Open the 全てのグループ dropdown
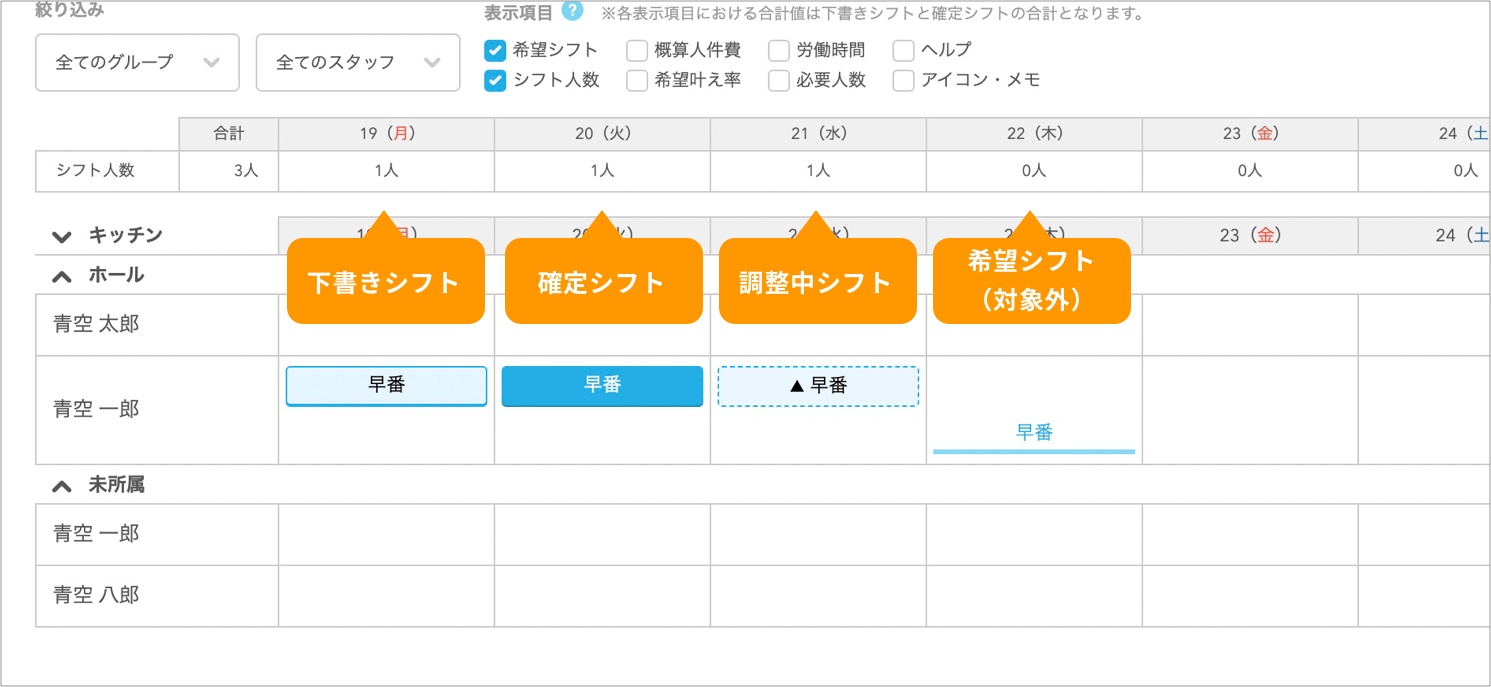 (137, 62)
